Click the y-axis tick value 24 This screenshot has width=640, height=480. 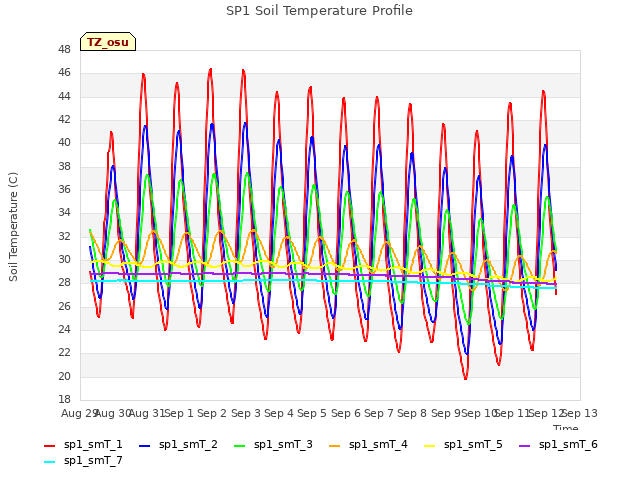[x=64, y=329]
